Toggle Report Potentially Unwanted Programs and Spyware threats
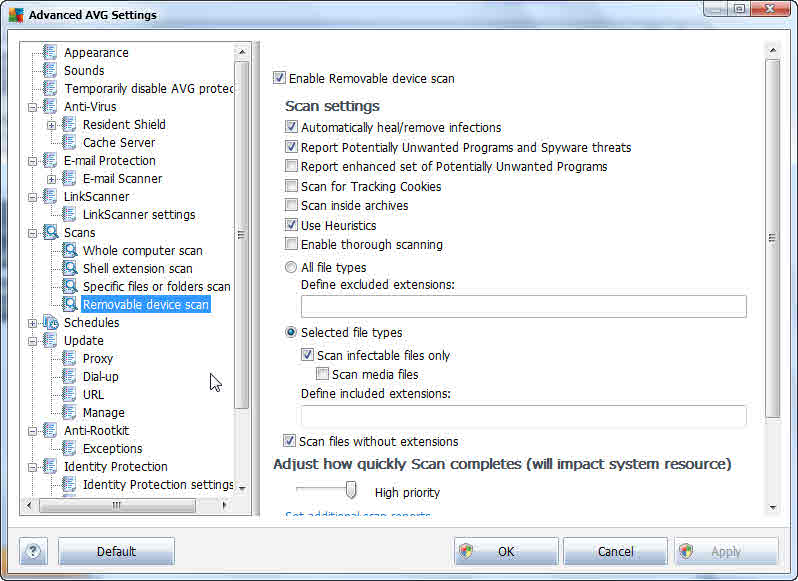 click(x=291, y=147)
